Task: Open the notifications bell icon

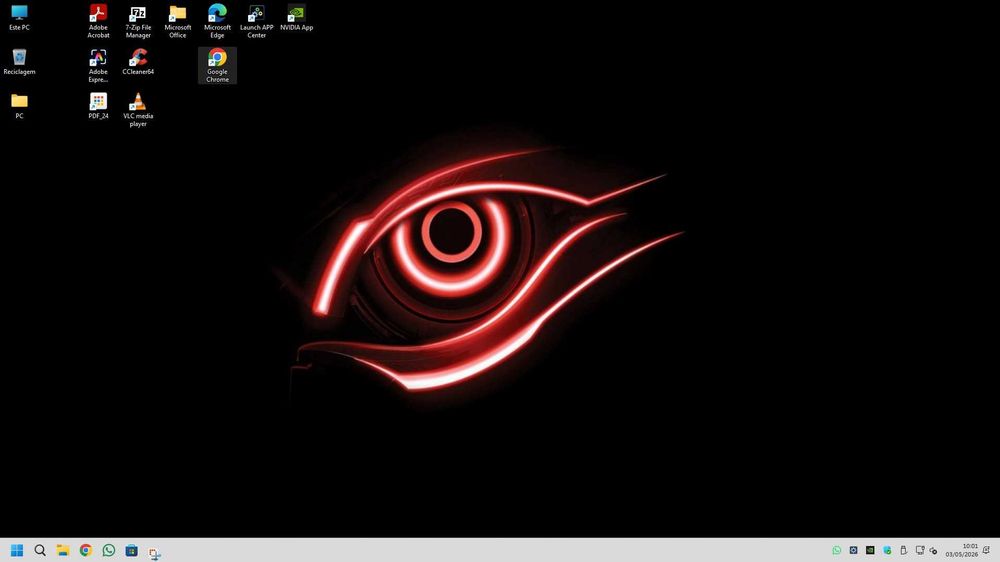Action: 987,550
